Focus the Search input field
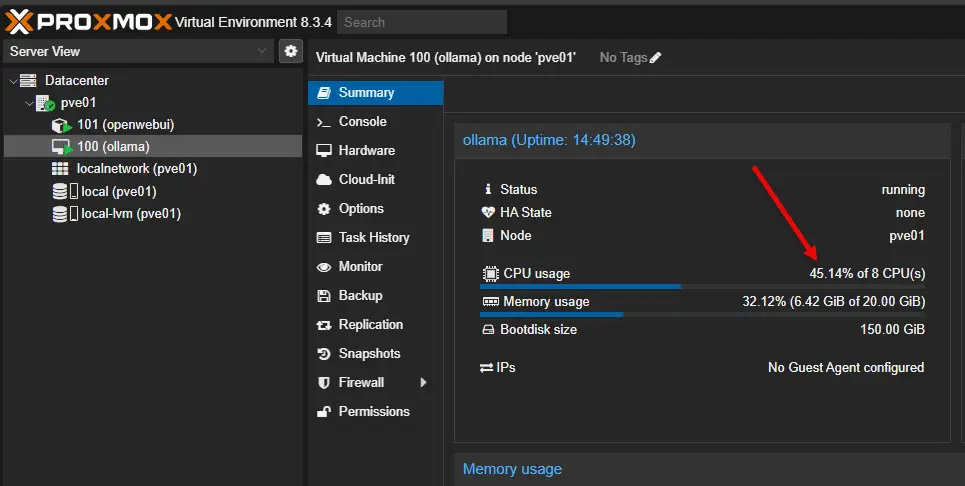The width and height of the screenshot is (965, 486). [421, 22]
